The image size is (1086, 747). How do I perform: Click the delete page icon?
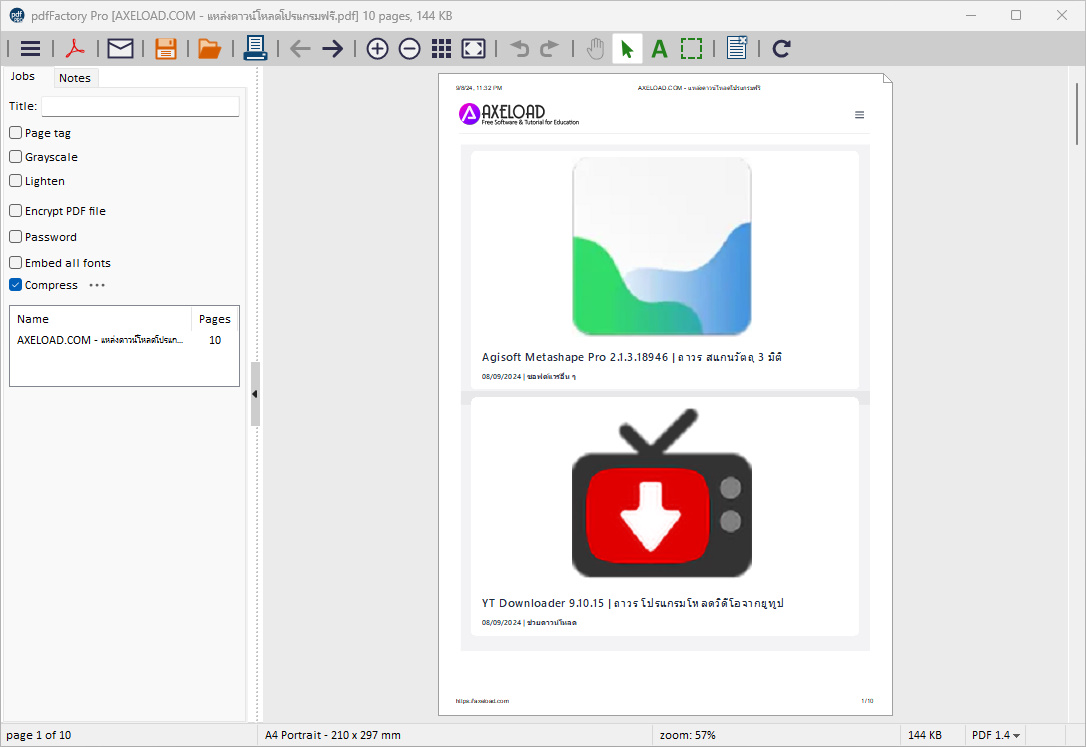click(x=737, y=48)
